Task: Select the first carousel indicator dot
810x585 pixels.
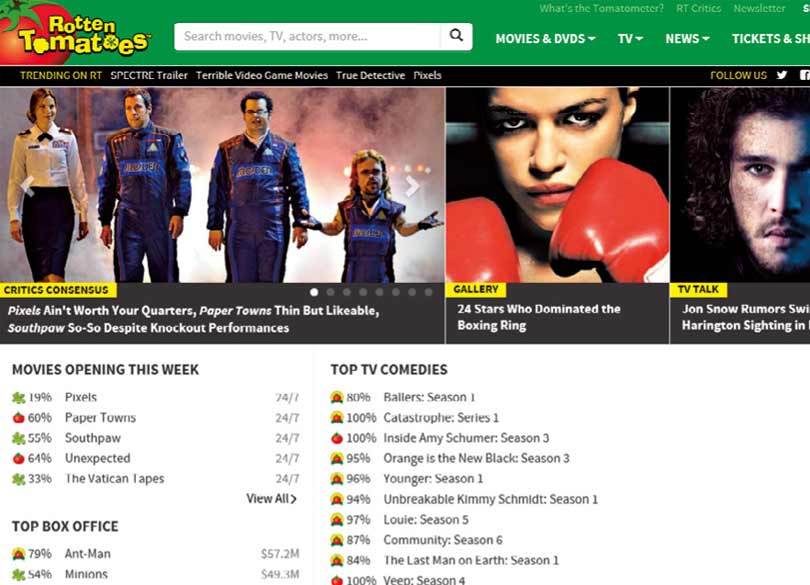Action: click(x=314, y=292)
